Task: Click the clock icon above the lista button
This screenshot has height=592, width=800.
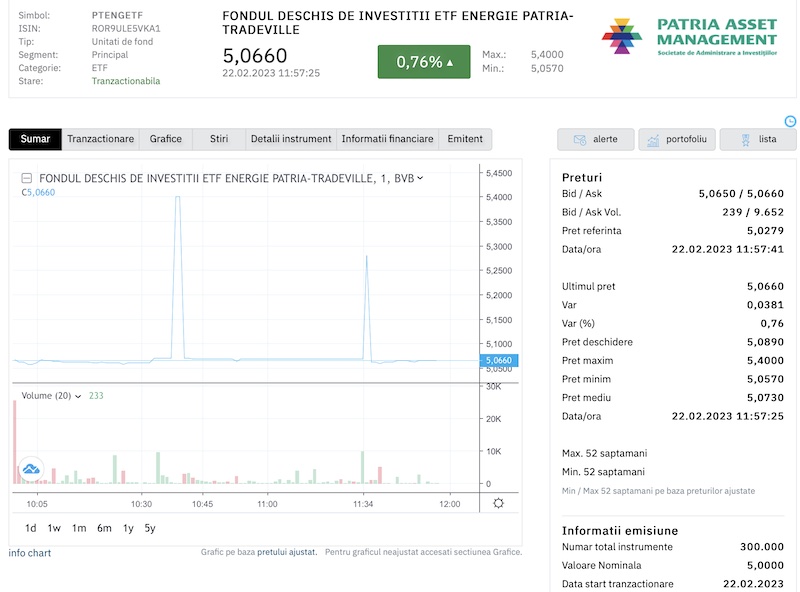Action: [x=790, y=121]
